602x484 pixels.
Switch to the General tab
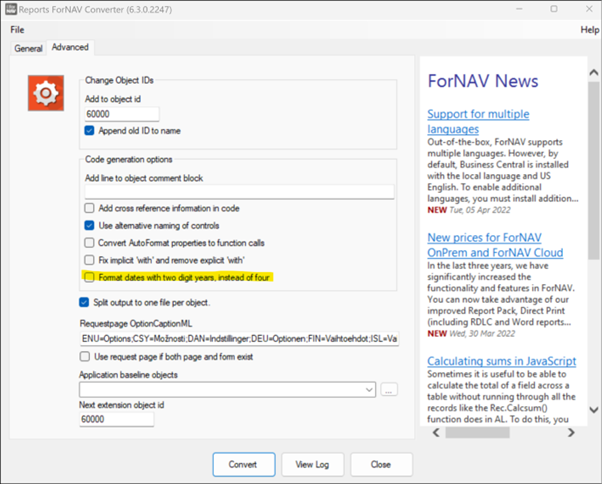(x=28, y=48)
